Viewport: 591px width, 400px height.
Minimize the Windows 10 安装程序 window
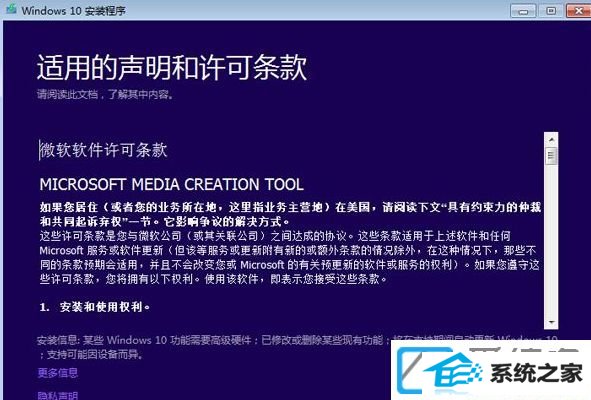coord(523,11)
